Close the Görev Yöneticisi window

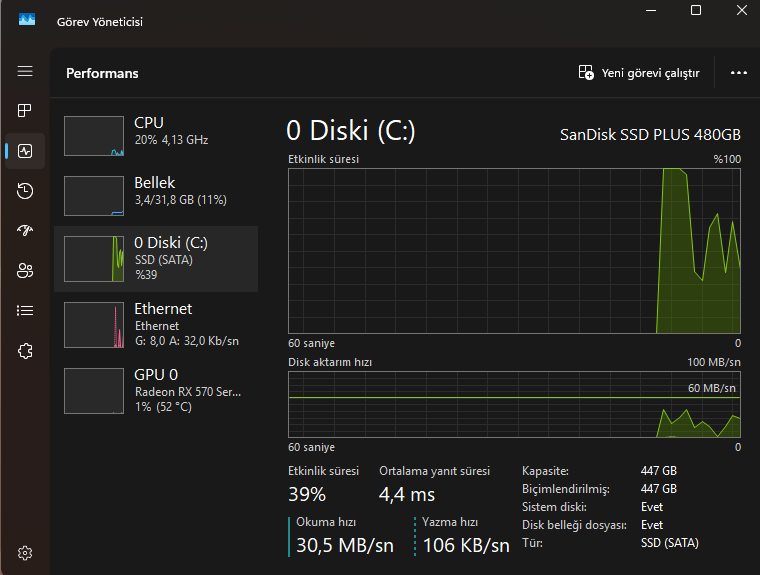coord(742,10)
